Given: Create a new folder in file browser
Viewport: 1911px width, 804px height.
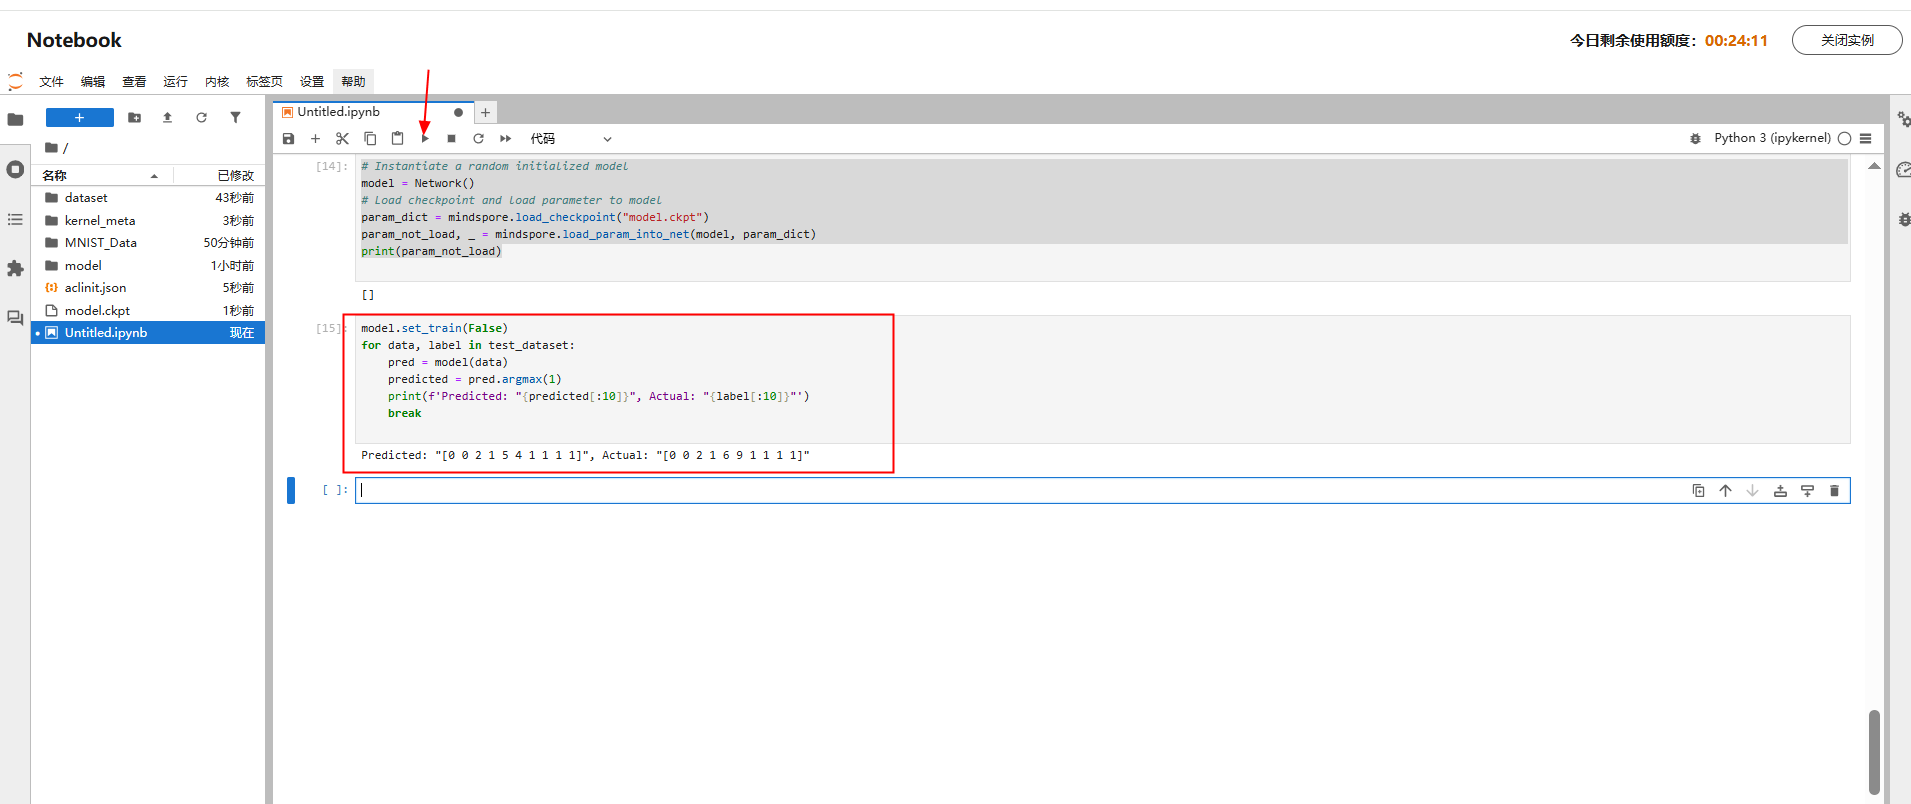Looking at the screenshot, I should coord(134,118).
